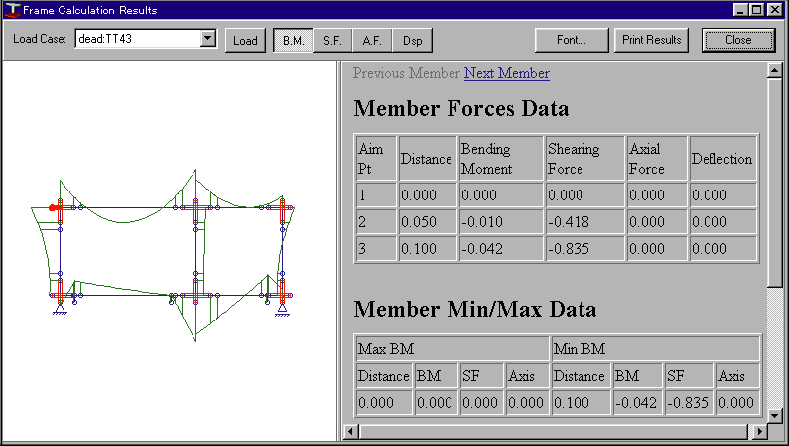Close the results window using the Close button

pos(738,41)
